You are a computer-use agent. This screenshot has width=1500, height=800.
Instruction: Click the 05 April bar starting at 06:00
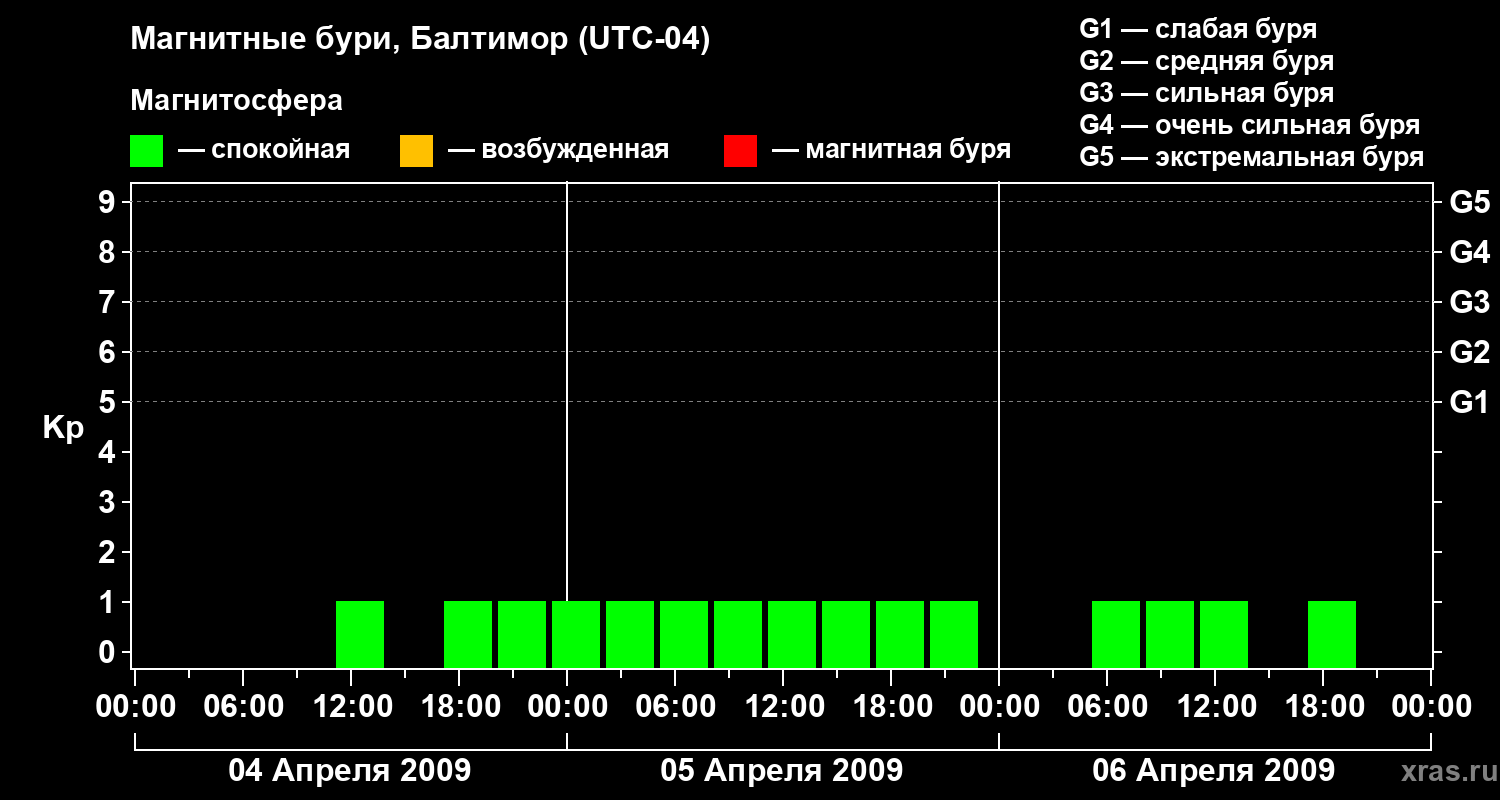684,634
